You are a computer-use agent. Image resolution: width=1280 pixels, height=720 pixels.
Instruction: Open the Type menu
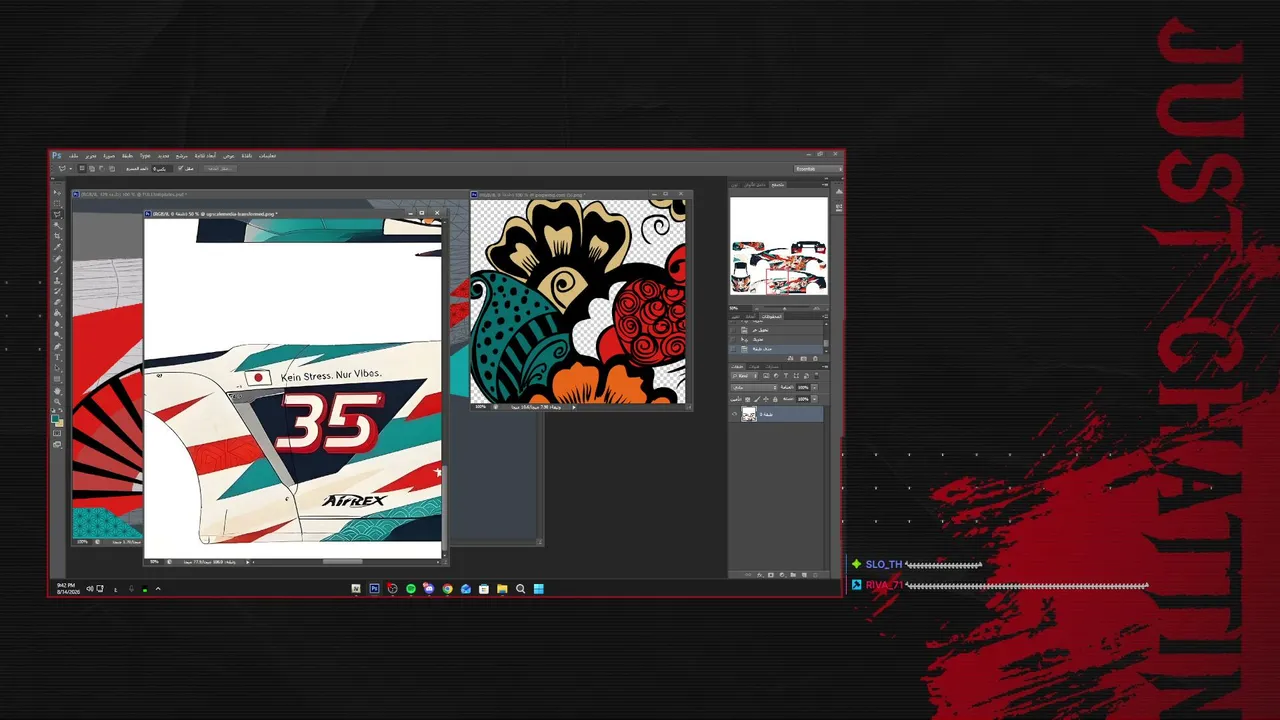click(x=145, y=156)
